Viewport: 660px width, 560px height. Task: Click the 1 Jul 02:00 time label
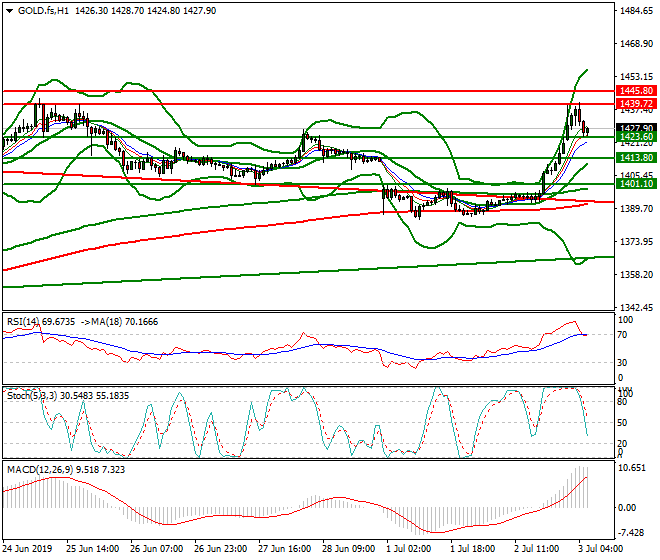(409, 549)
